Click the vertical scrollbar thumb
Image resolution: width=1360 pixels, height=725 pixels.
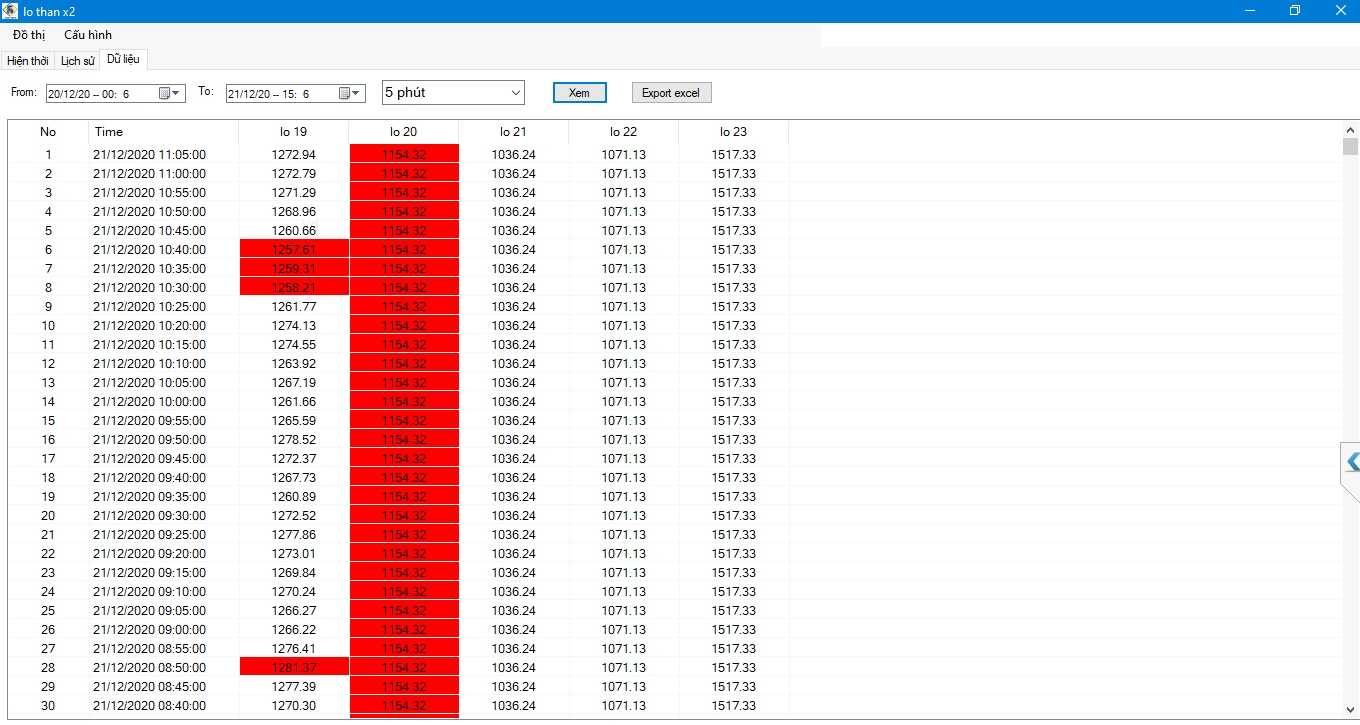1350,147
